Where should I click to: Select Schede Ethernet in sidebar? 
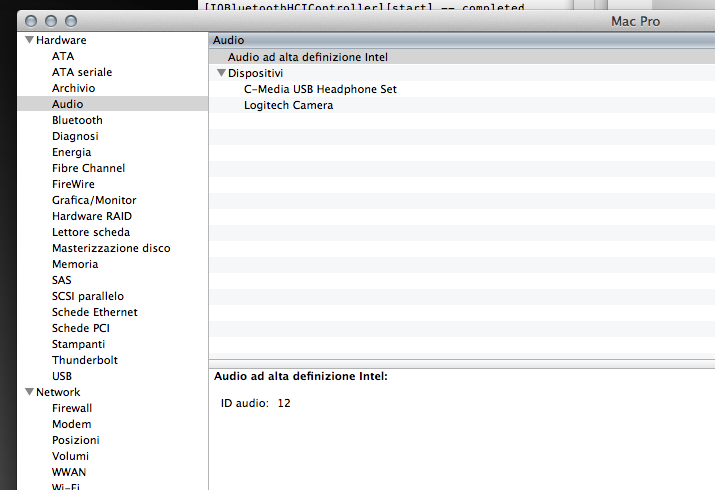click(95, 312)
